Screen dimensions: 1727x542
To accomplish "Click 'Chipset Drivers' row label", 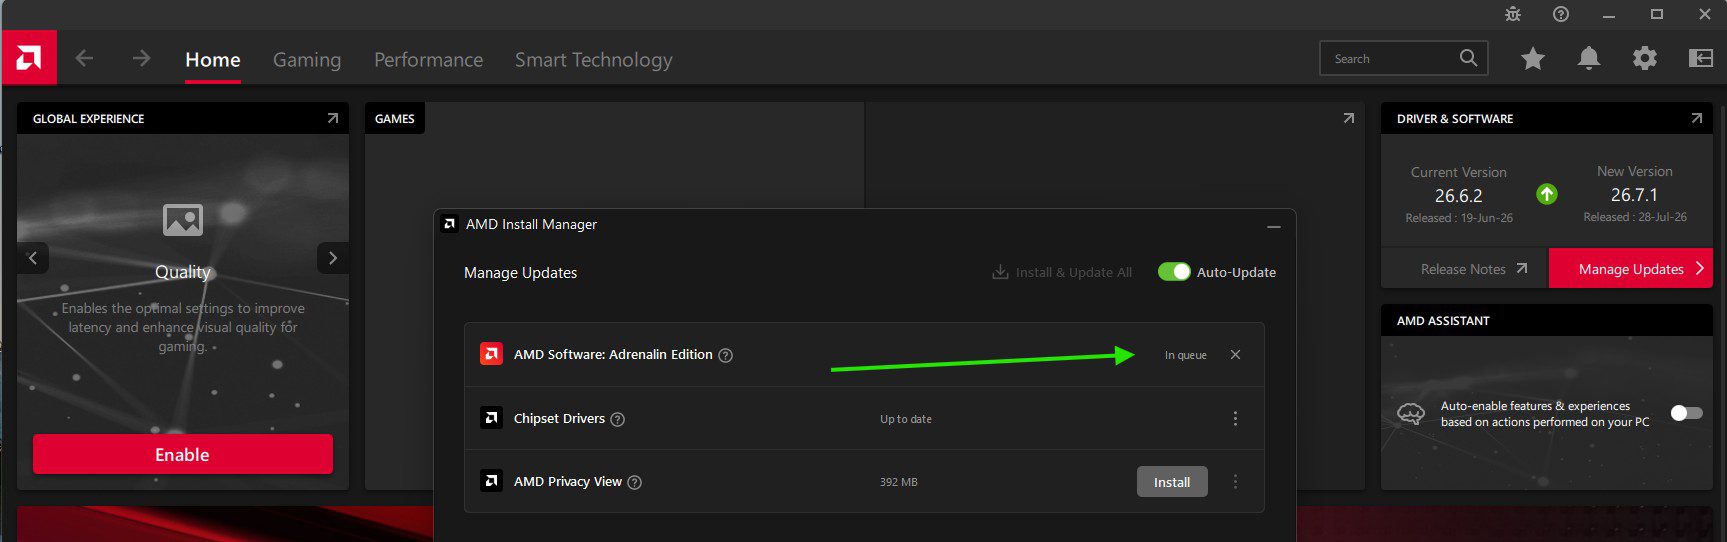I will 559,419.
